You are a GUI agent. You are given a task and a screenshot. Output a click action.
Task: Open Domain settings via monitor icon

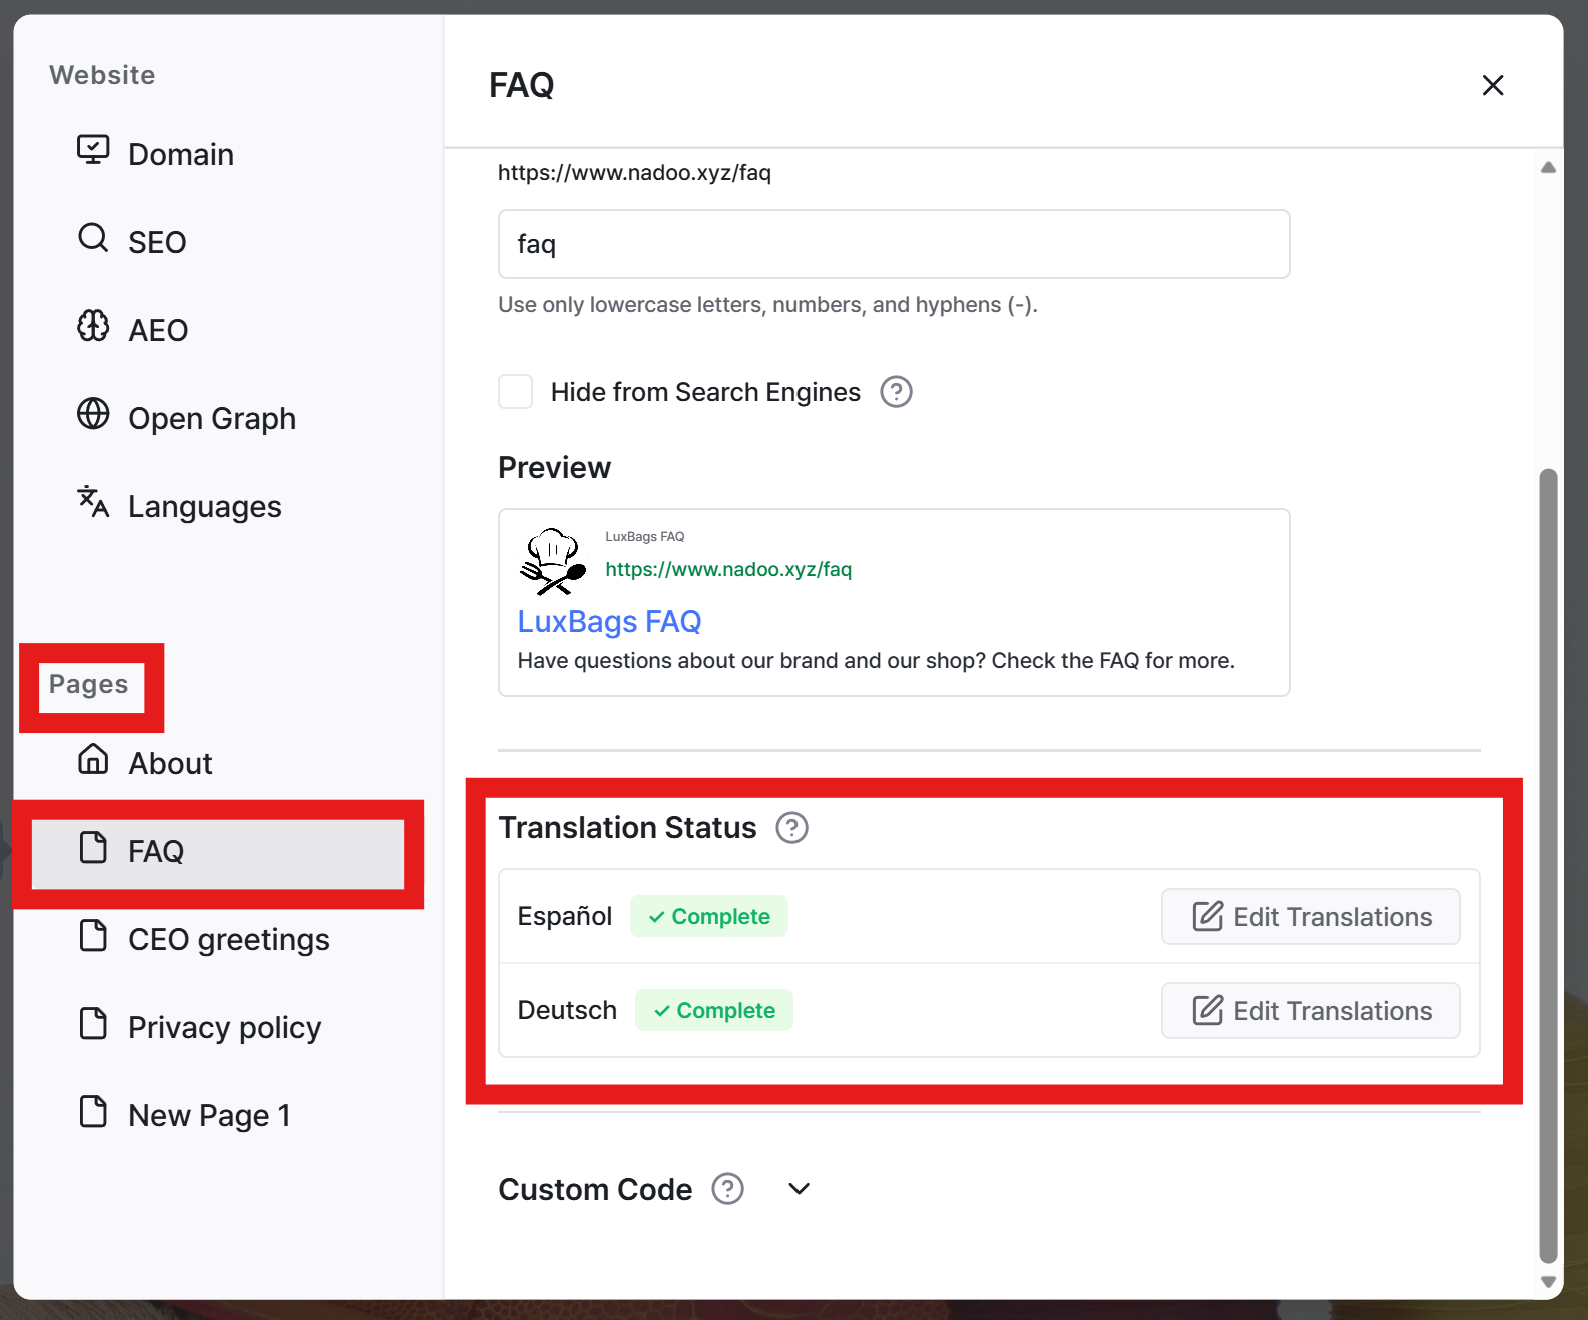93,150
